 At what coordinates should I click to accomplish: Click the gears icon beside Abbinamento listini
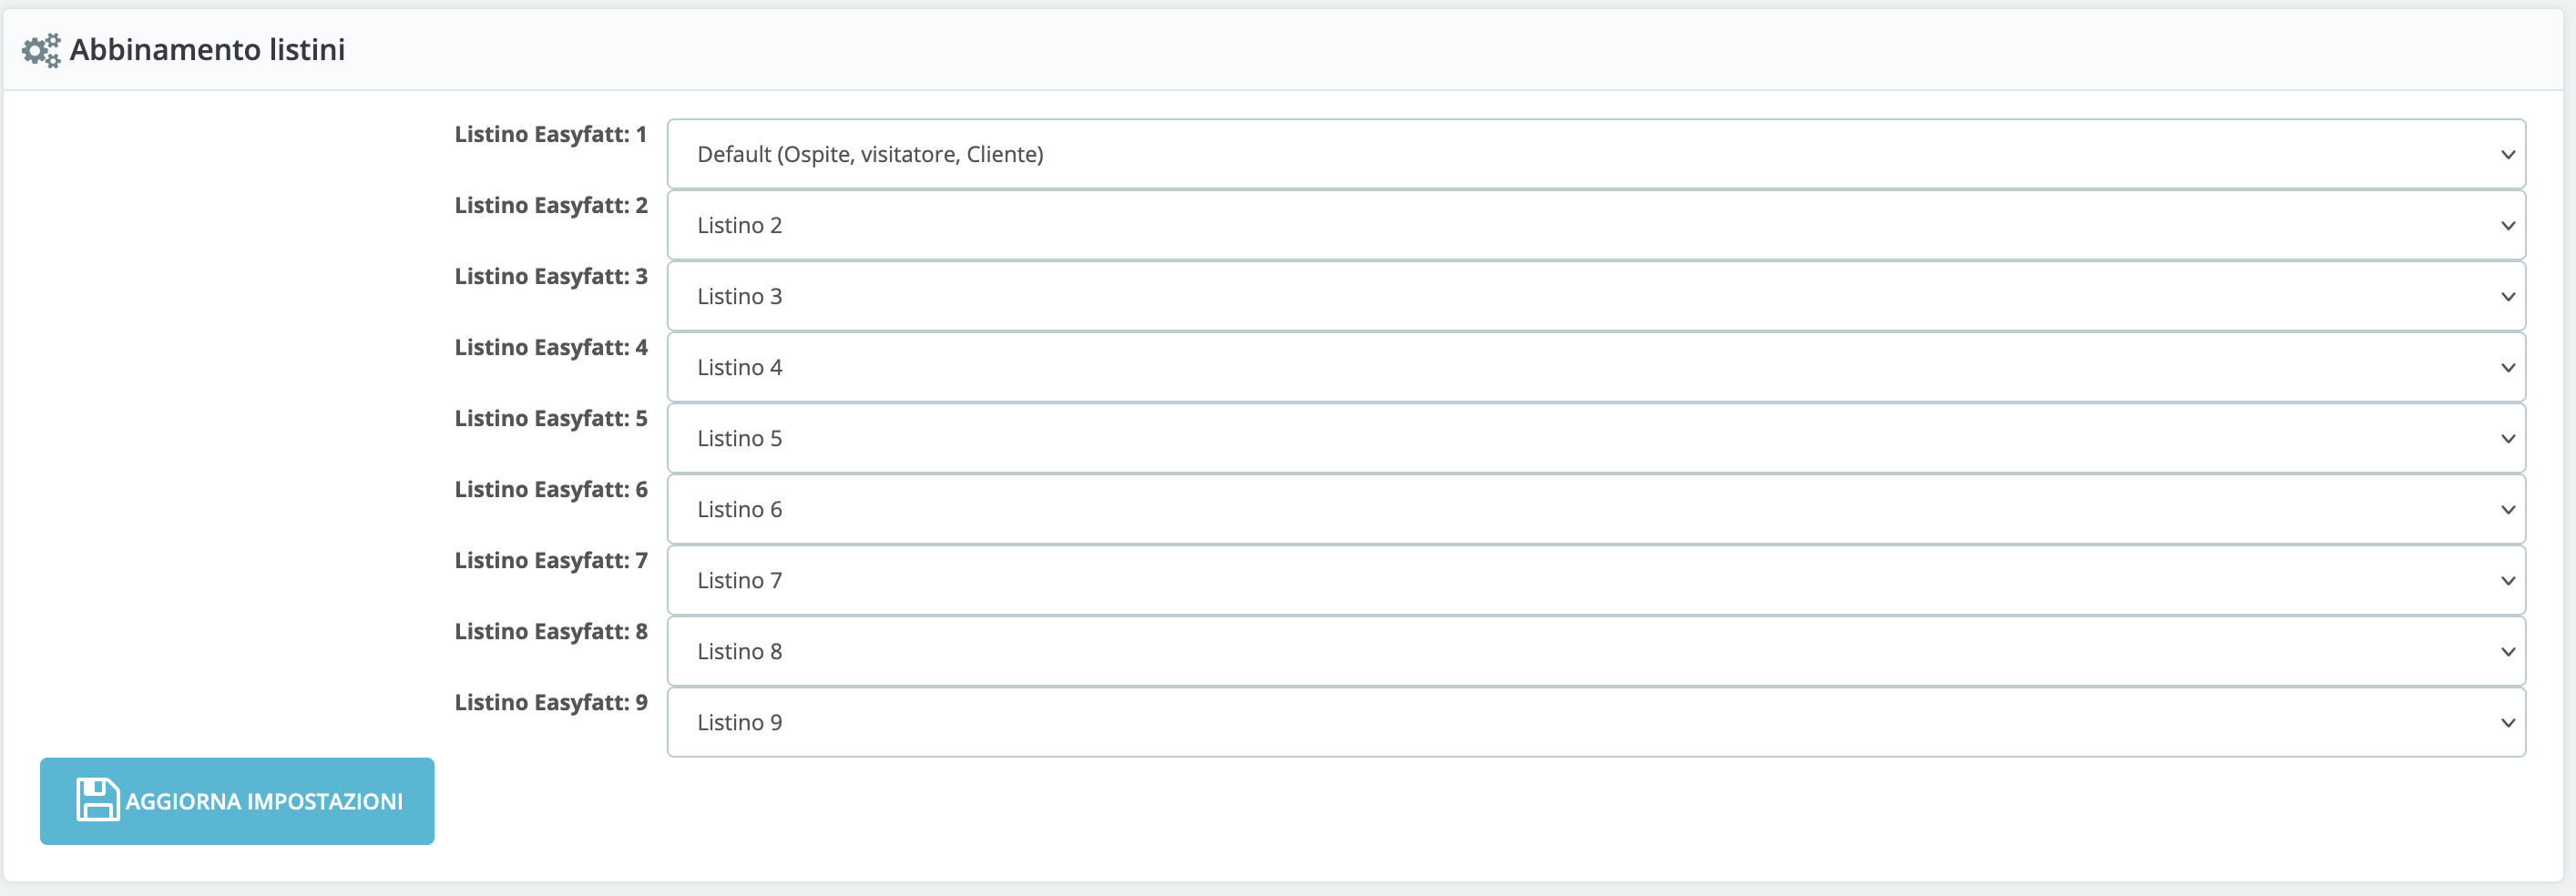coord(41,50)
